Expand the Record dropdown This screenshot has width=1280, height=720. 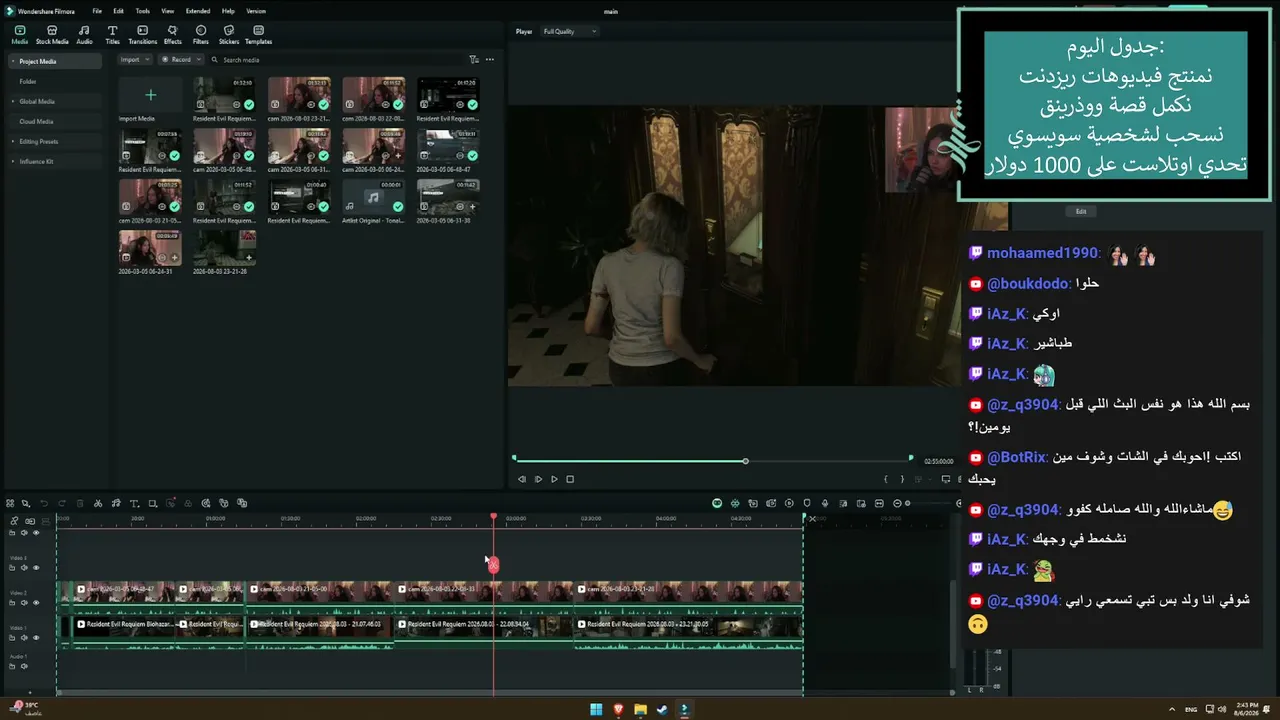[180, 60]
